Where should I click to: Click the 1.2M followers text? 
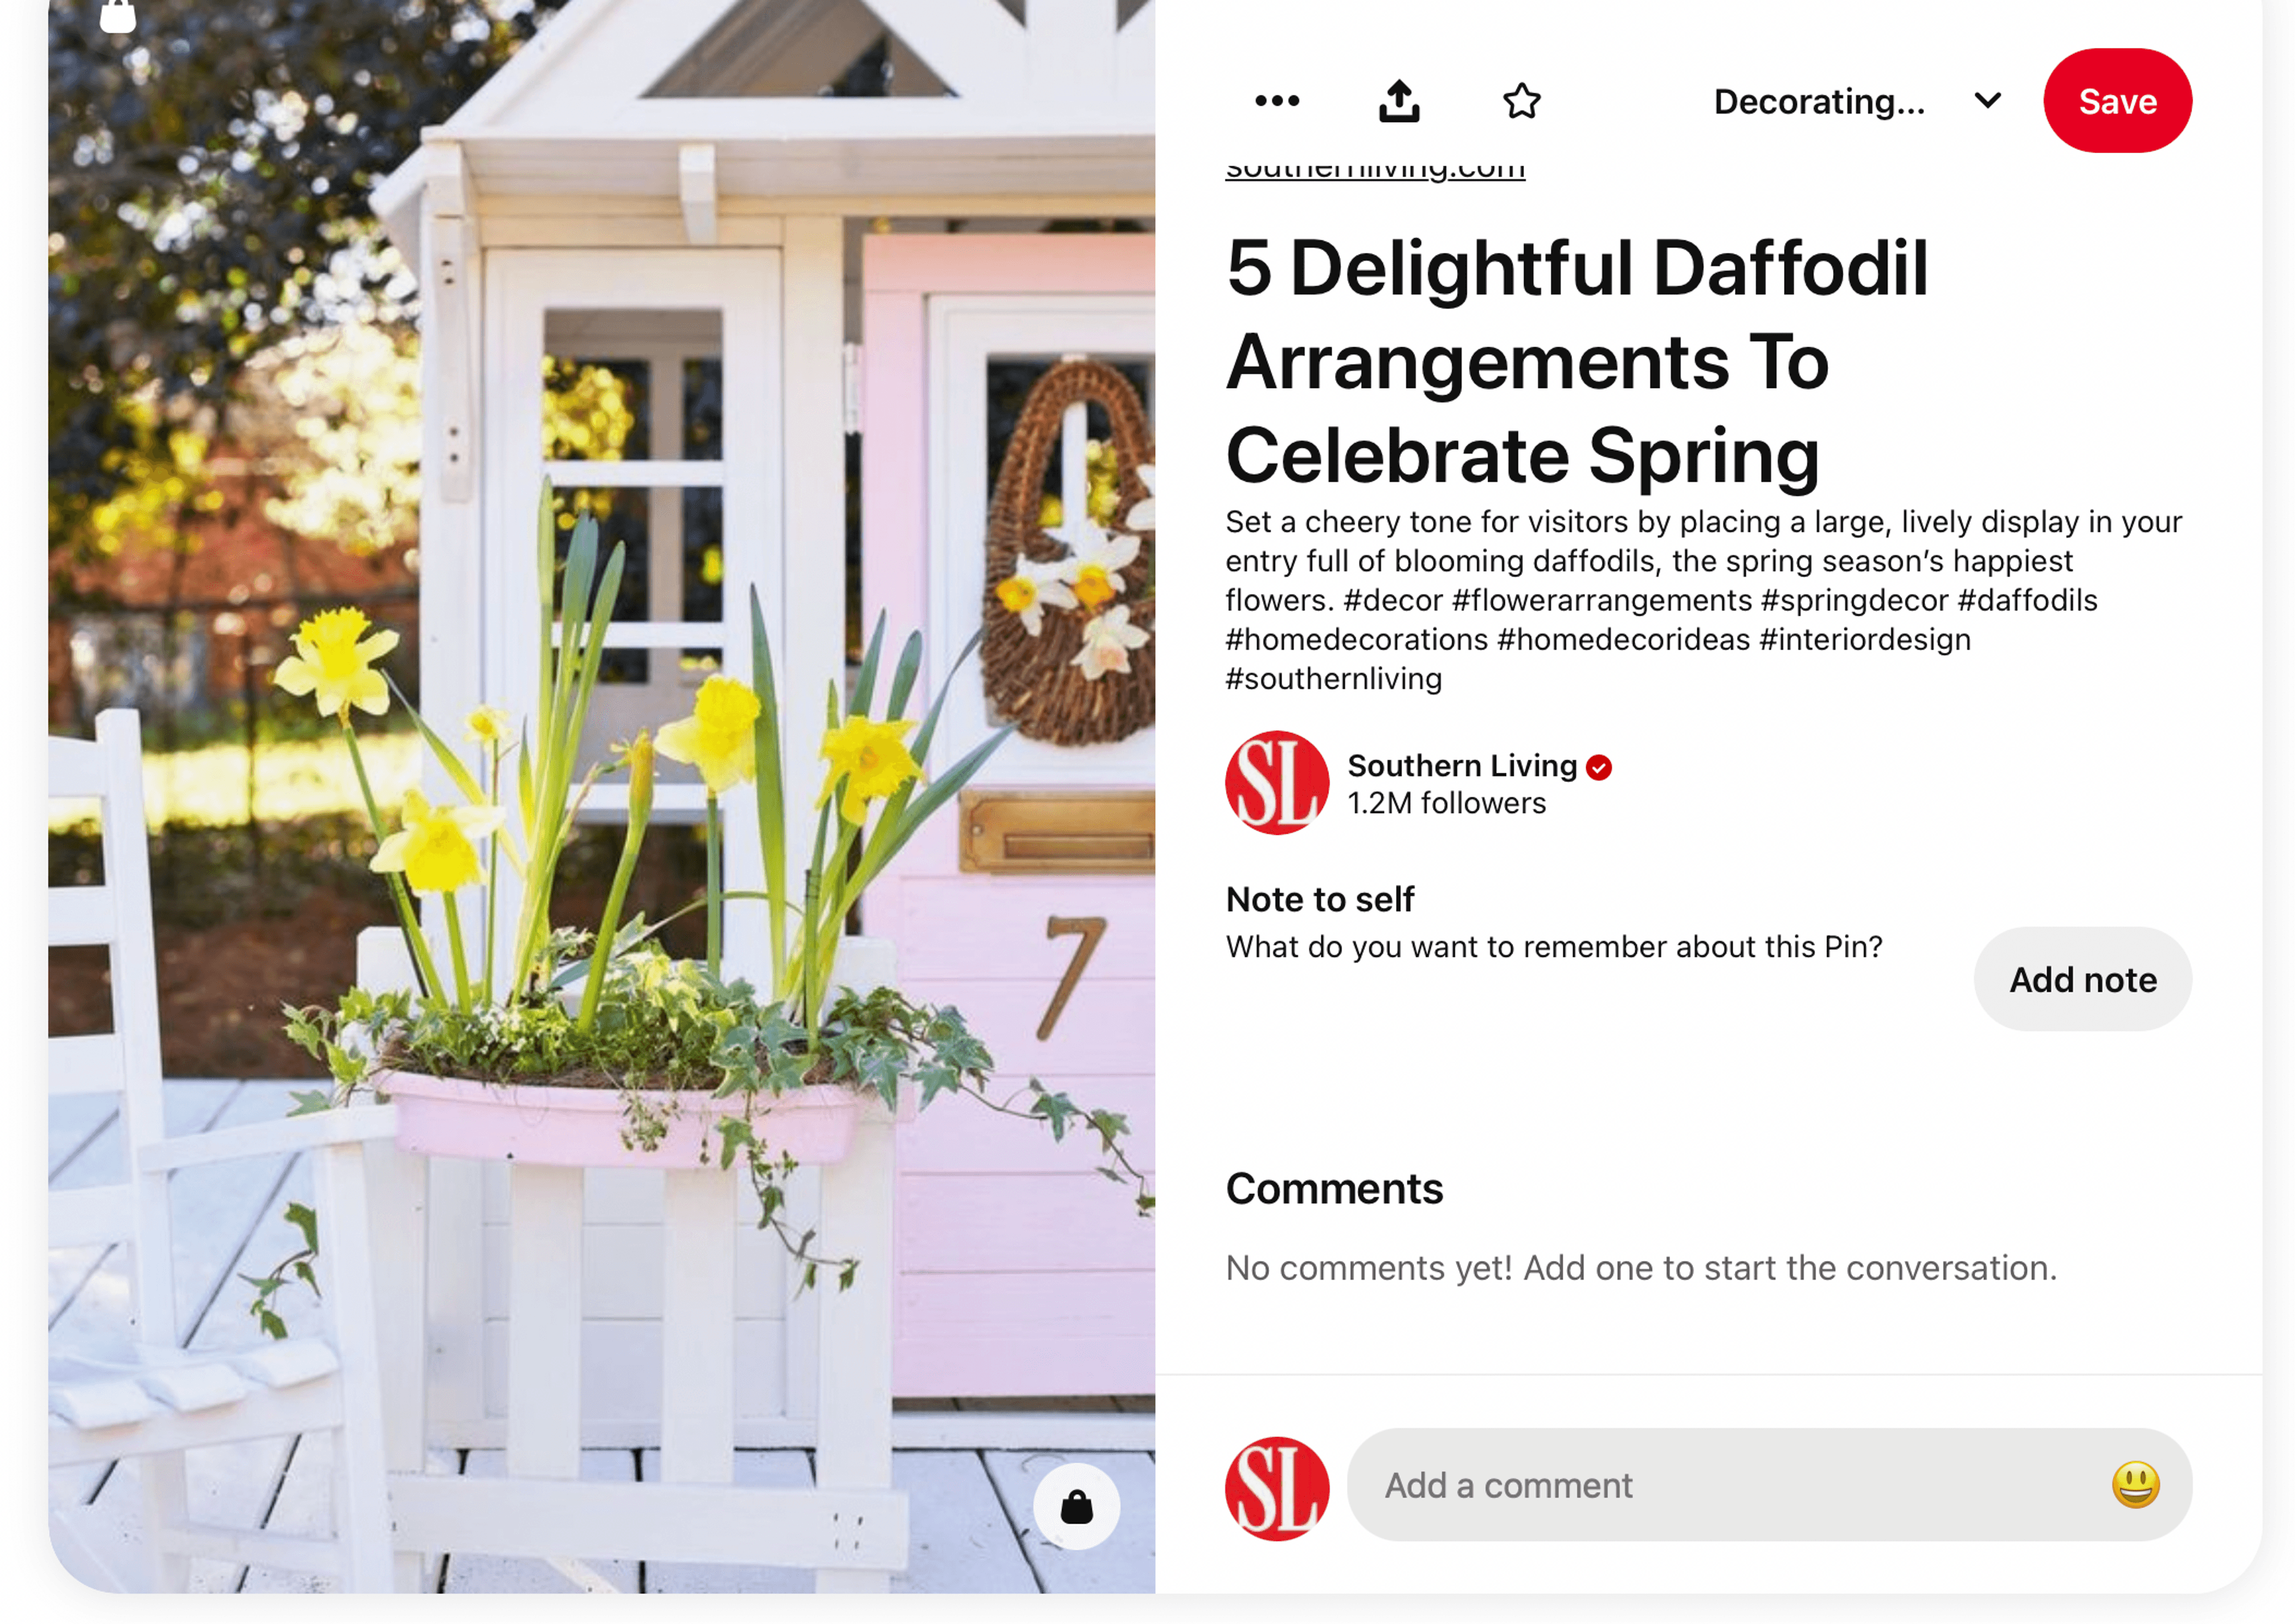(1446, 803)
